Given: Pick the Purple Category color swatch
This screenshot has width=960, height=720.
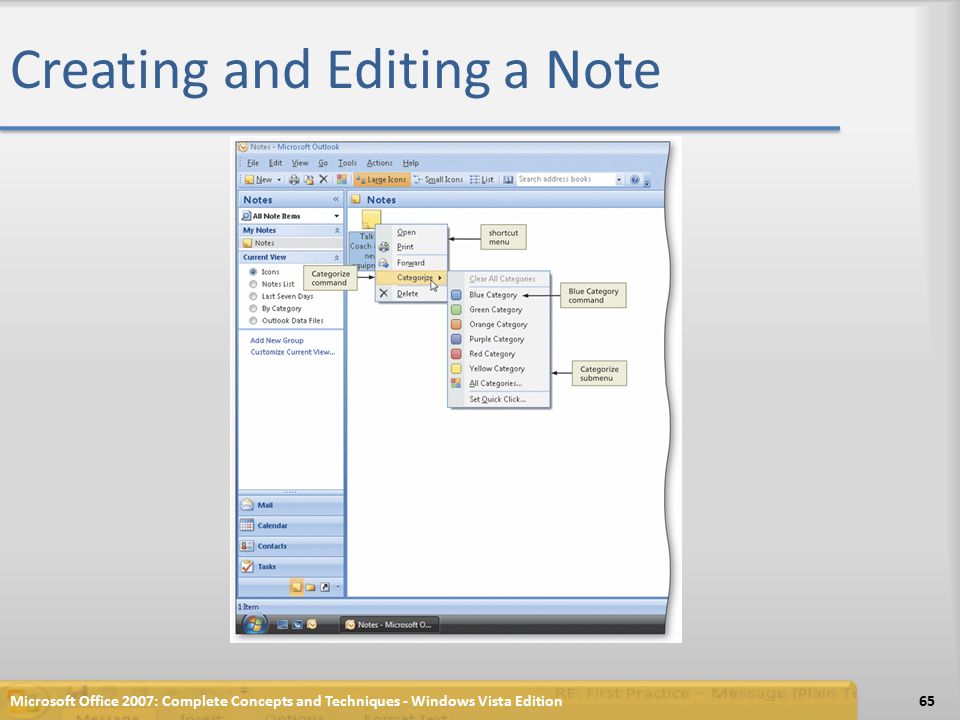Looking at the screenshot, I should tap(456, 339).
